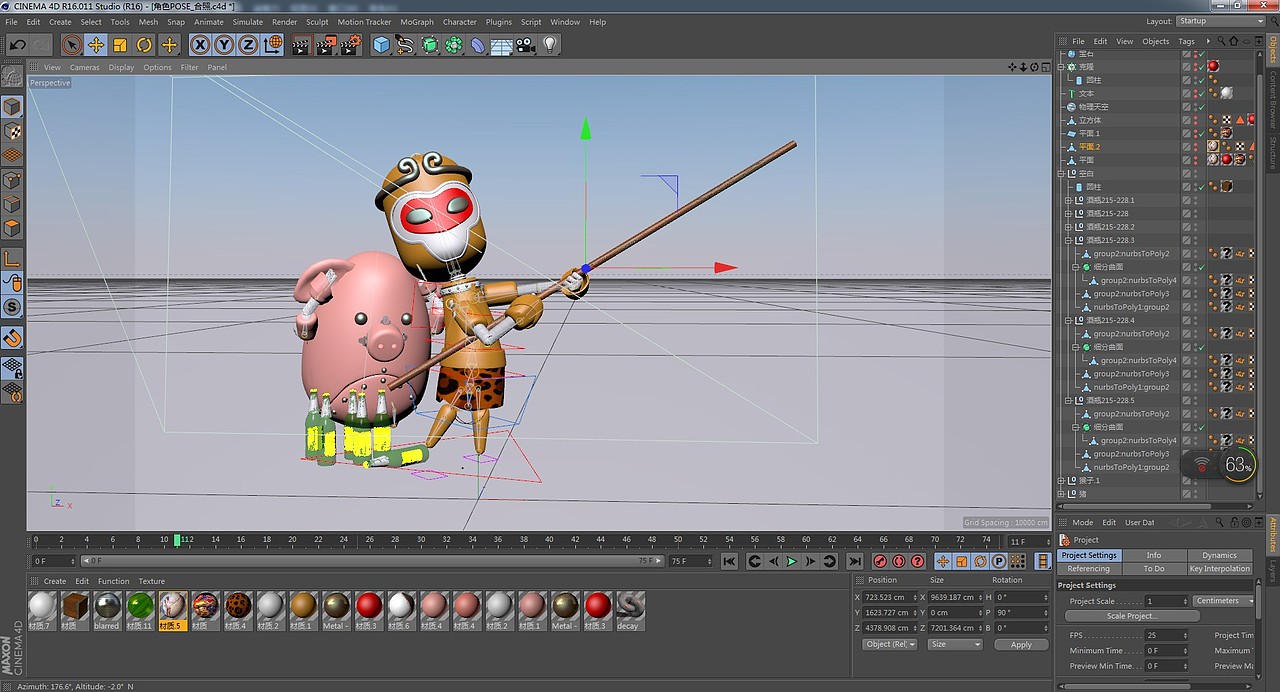This screenshot has height=692, width=1280.
Task: Toggle the X axis lock
Action: [x=200, y=45]
